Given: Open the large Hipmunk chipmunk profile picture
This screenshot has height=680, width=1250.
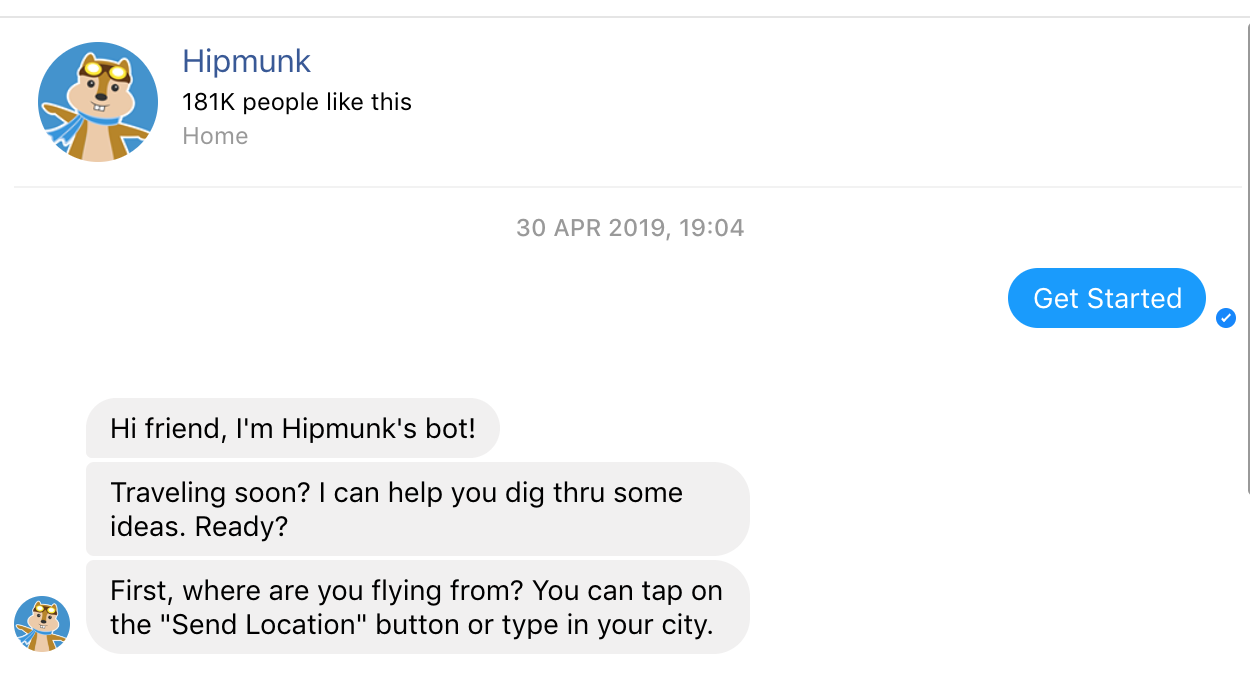Looking at the screenshot, I should tap(98, 102).
